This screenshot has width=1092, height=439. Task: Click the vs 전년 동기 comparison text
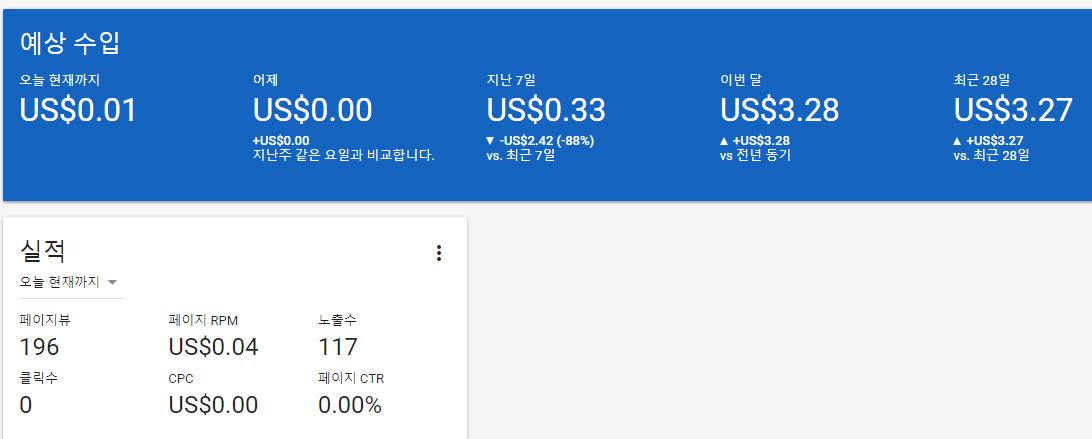[755, 155]
